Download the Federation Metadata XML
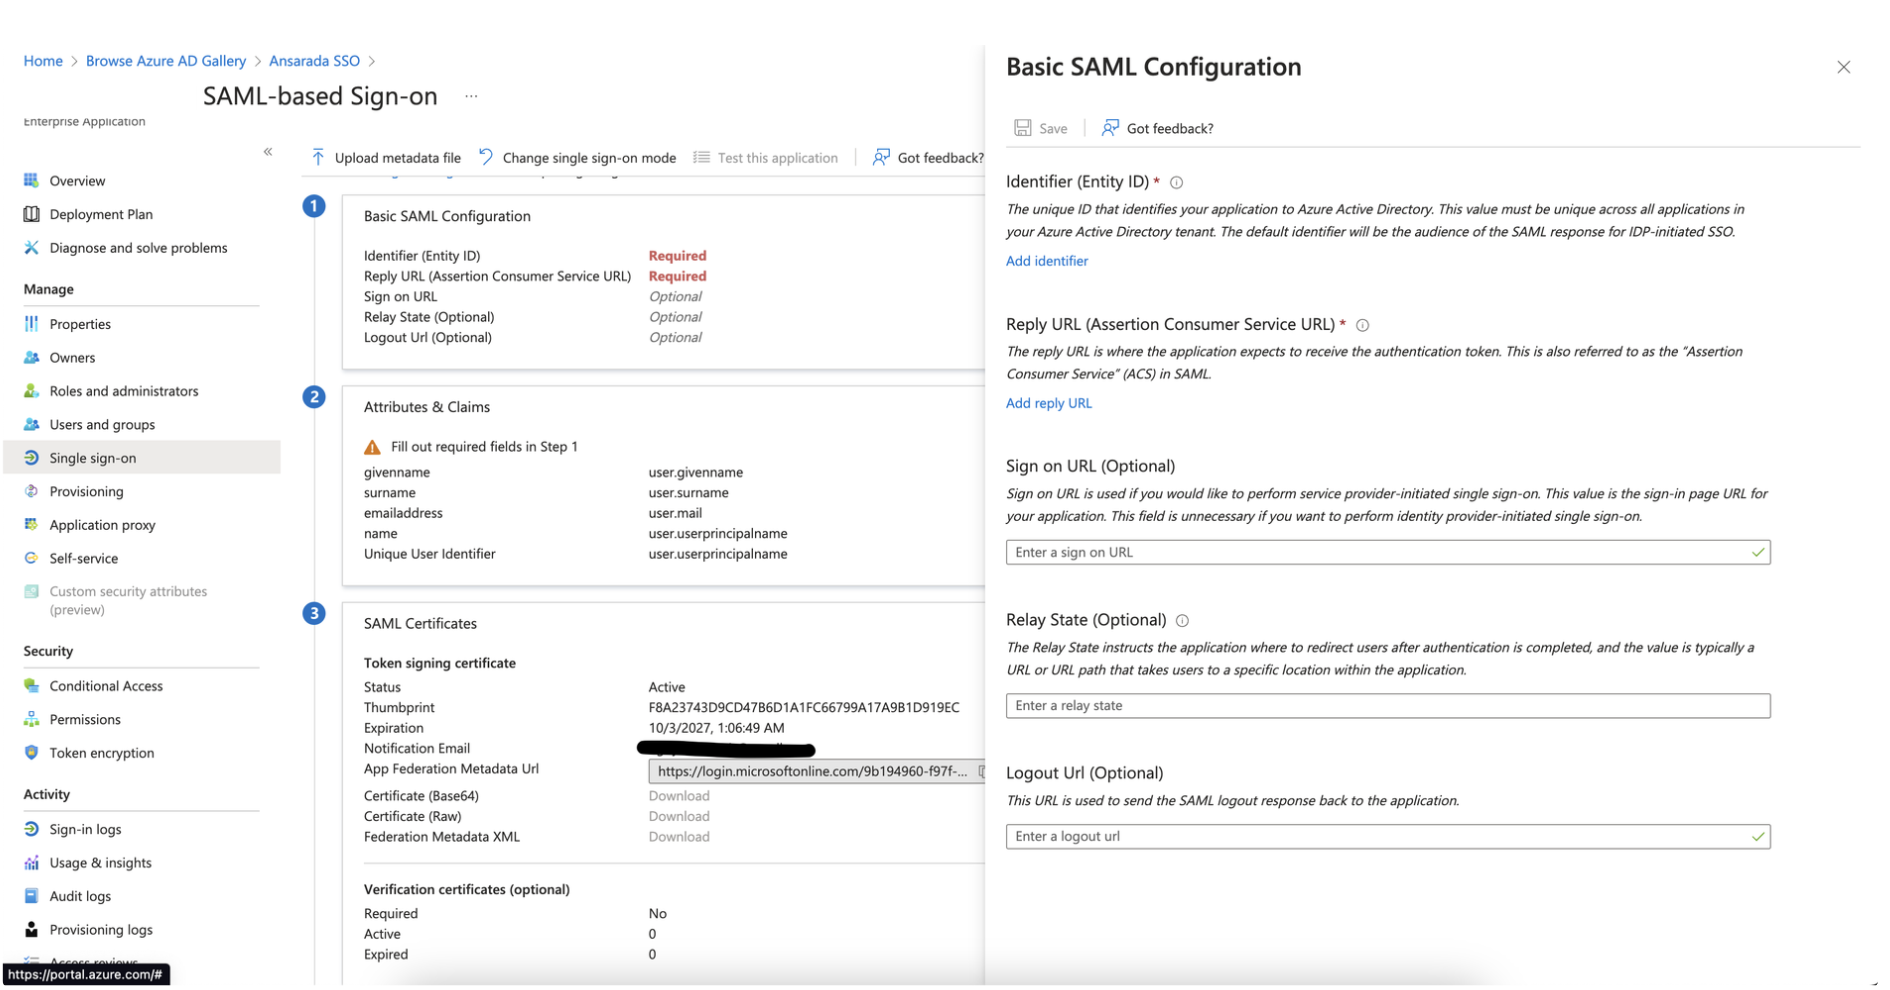The height and width of the screenshot is (990, 1890). (x=679, y=837)
